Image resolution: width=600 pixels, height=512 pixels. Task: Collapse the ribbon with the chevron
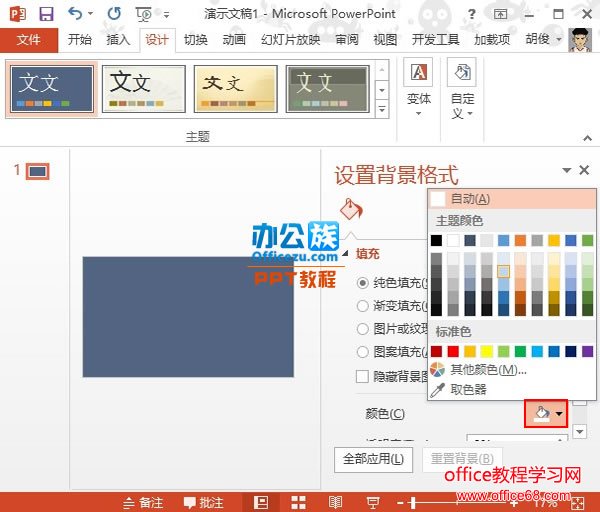coord(587,138)
